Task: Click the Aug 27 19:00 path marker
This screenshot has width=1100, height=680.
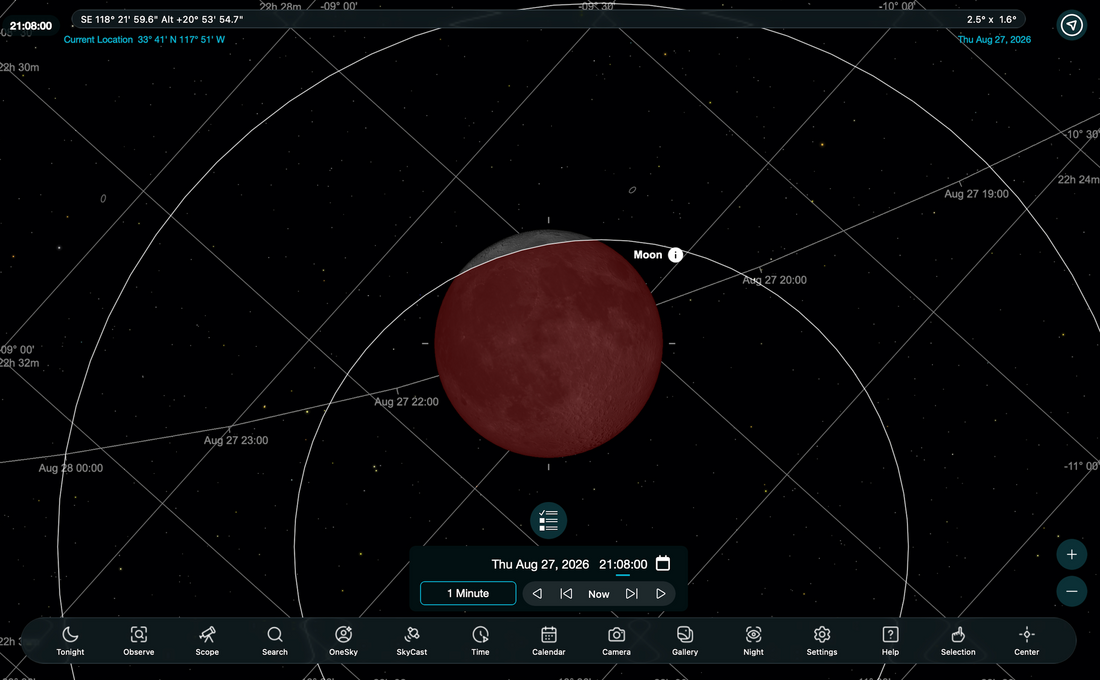Action: coord(977,194)
